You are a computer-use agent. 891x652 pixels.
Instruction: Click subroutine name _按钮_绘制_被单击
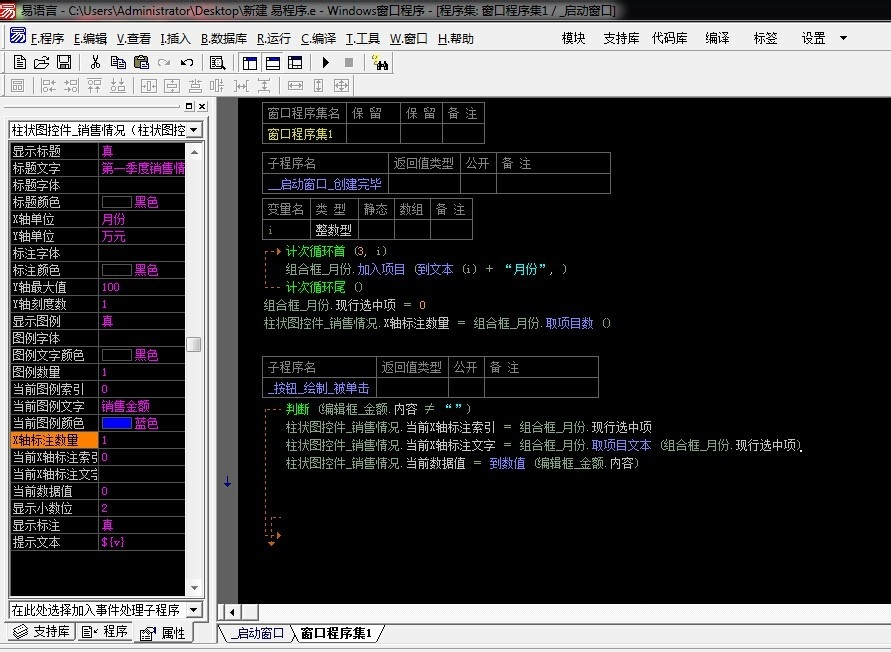coord(319,388)
